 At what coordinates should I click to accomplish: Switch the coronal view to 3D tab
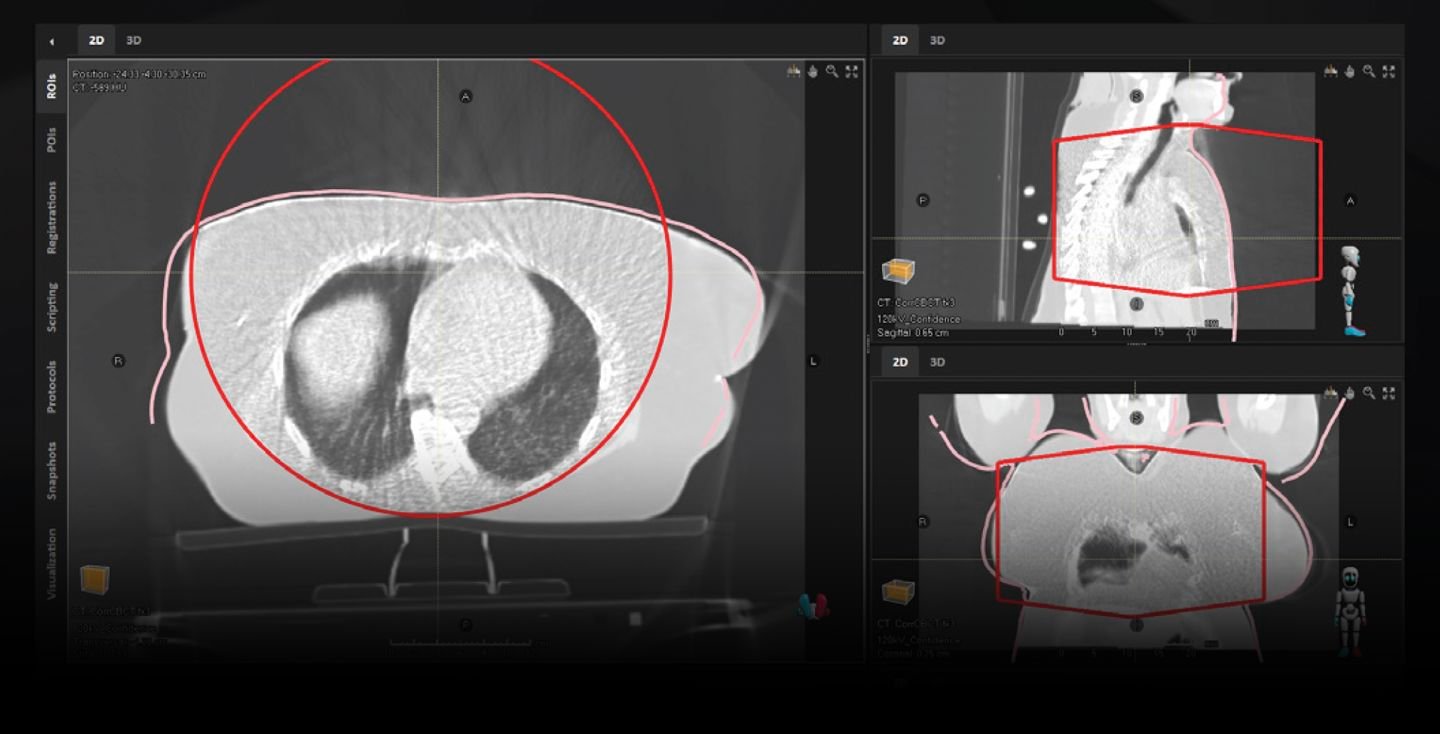937,362
